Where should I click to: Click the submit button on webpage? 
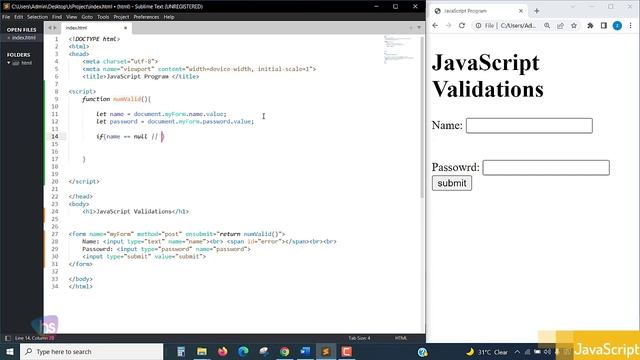(x=451, y=183)
